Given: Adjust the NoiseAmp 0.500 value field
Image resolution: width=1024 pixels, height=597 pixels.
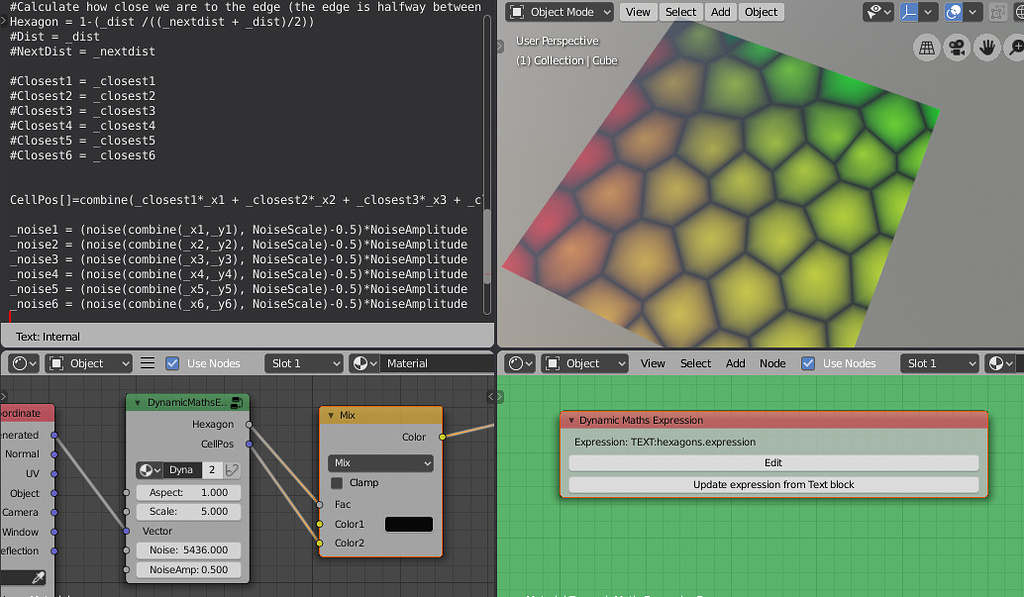Looking at the screenshot, I should (x=188, y=570).
